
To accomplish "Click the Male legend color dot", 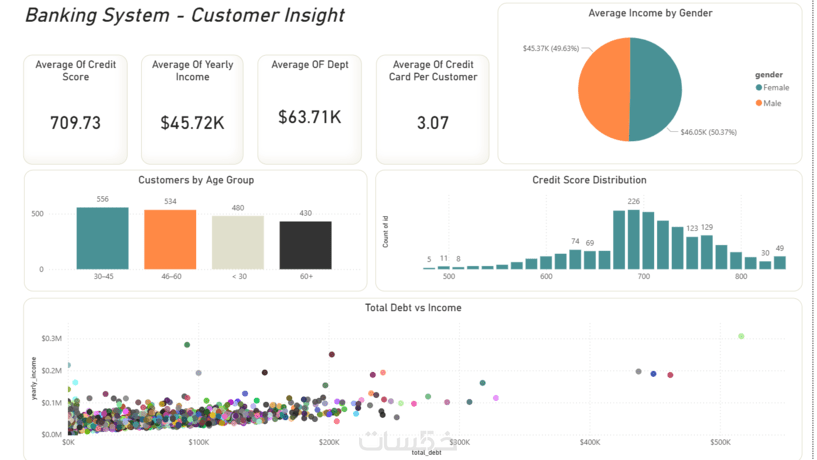I will (759, 103).
